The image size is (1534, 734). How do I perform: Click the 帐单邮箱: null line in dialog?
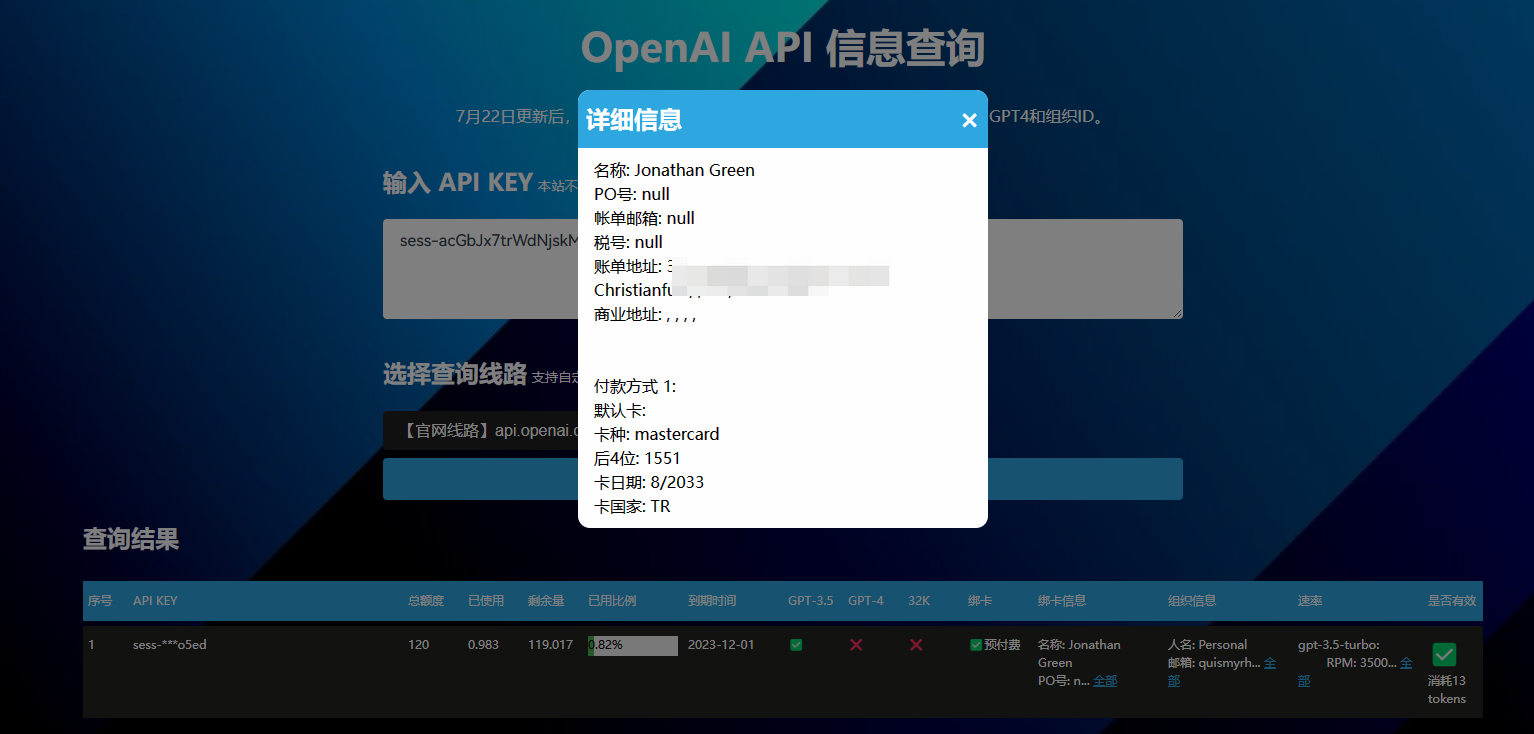pos(644,218)
